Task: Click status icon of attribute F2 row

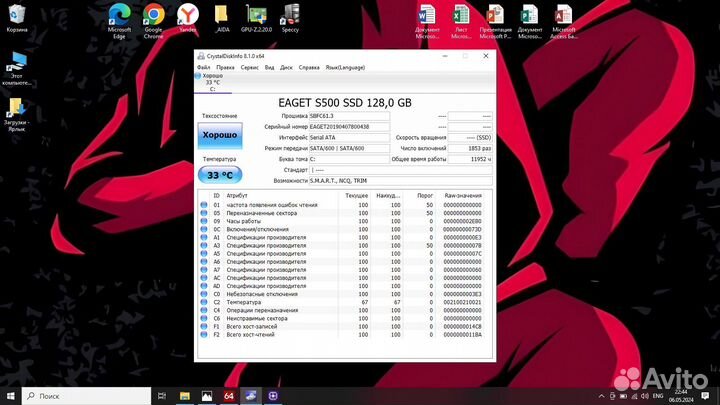Action: tap(204, 334)
